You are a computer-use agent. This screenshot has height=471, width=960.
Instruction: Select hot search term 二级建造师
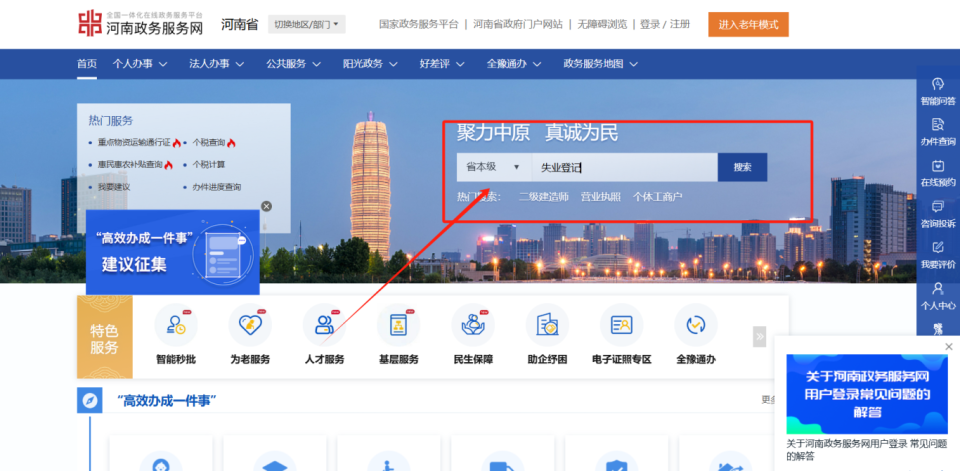click(544, 197)
